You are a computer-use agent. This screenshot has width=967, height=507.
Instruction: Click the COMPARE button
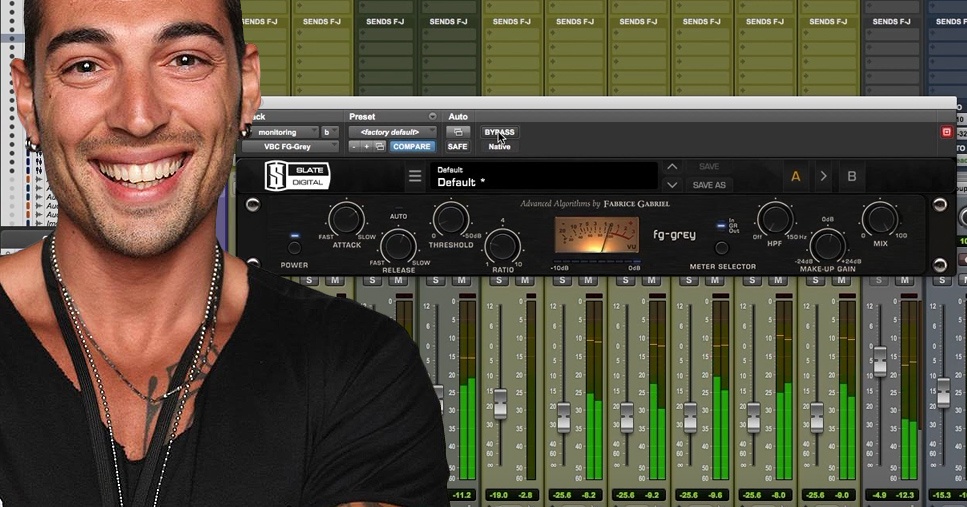point(411,147)
